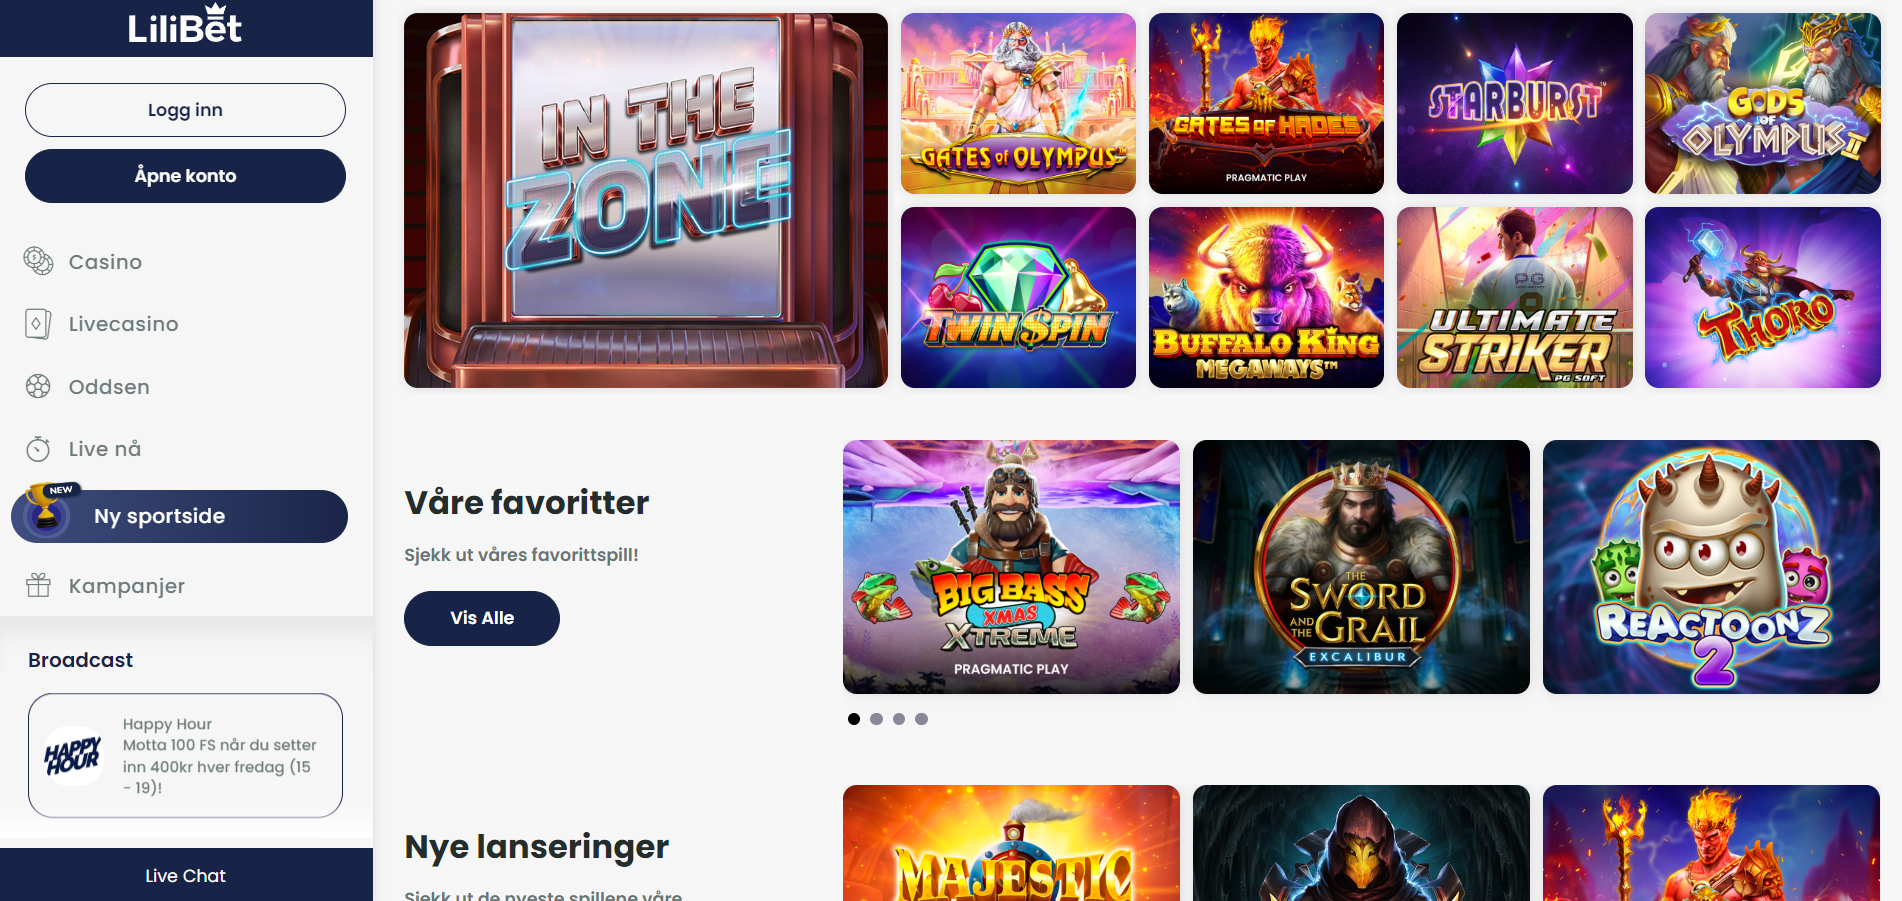Click Vis Alle under Våre favoritter

coord(482,618)
